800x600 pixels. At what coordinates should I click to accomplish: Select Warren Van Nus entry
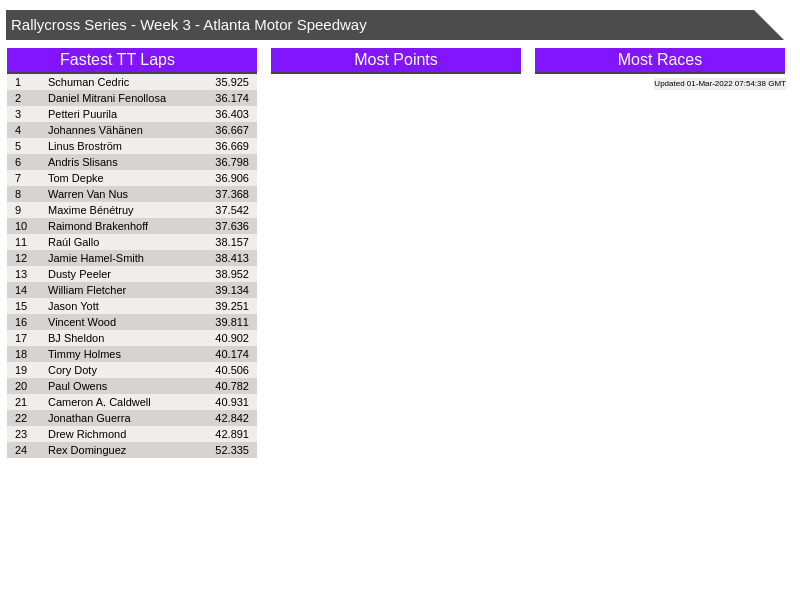click(88, 194)
